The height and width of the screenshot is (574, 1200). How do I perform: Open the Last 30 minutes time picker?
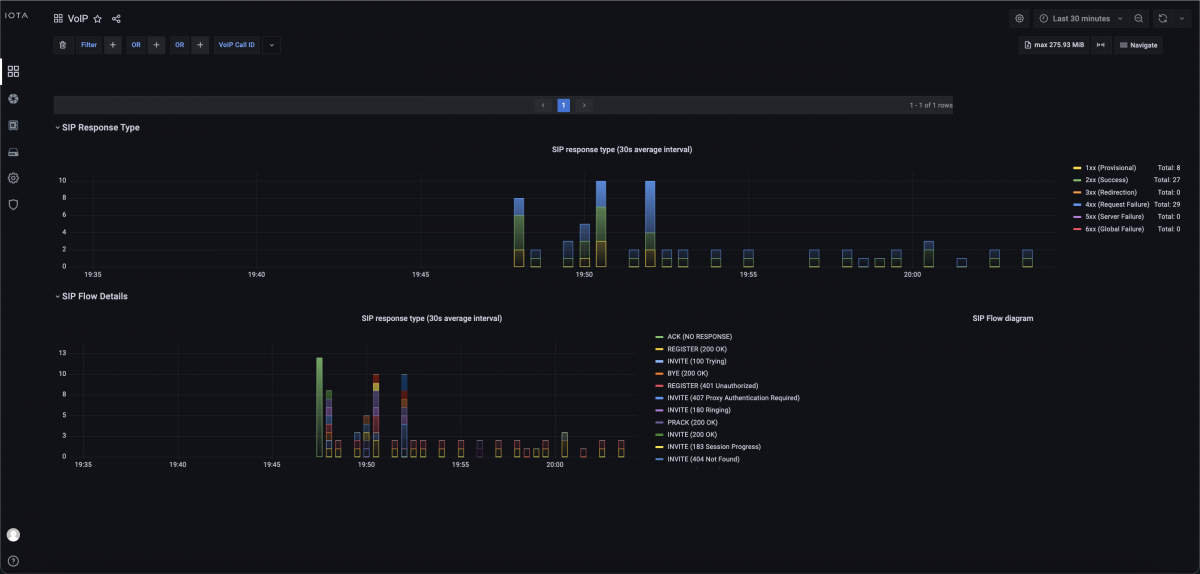coord(1080,18)
